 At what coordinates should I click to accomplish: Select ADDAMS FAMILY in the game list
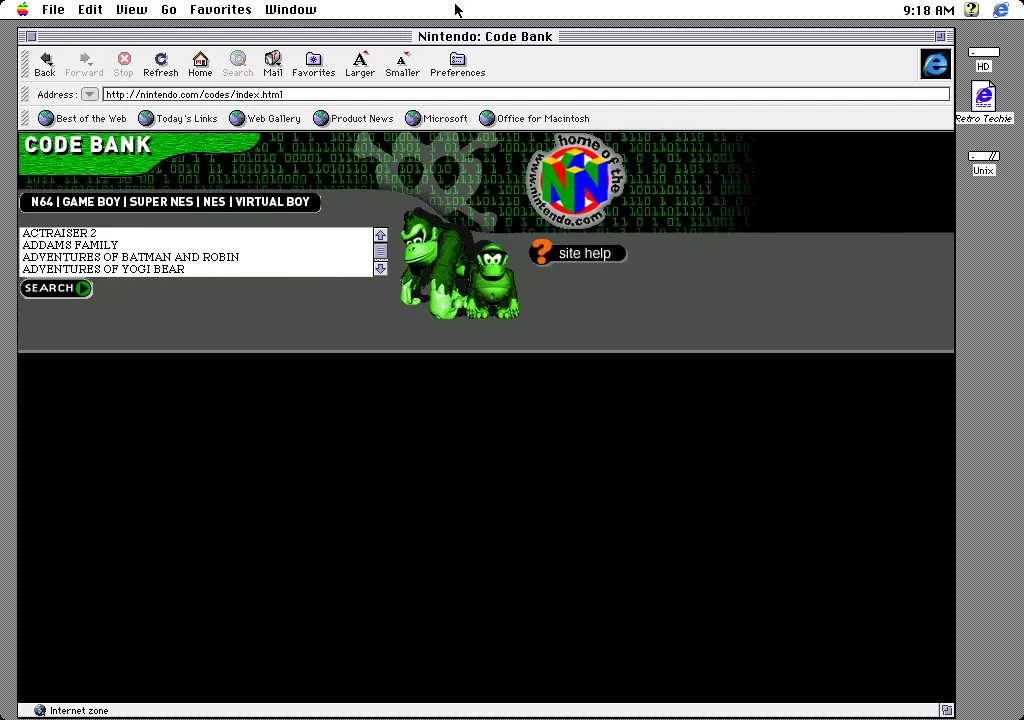pos(70,245)
